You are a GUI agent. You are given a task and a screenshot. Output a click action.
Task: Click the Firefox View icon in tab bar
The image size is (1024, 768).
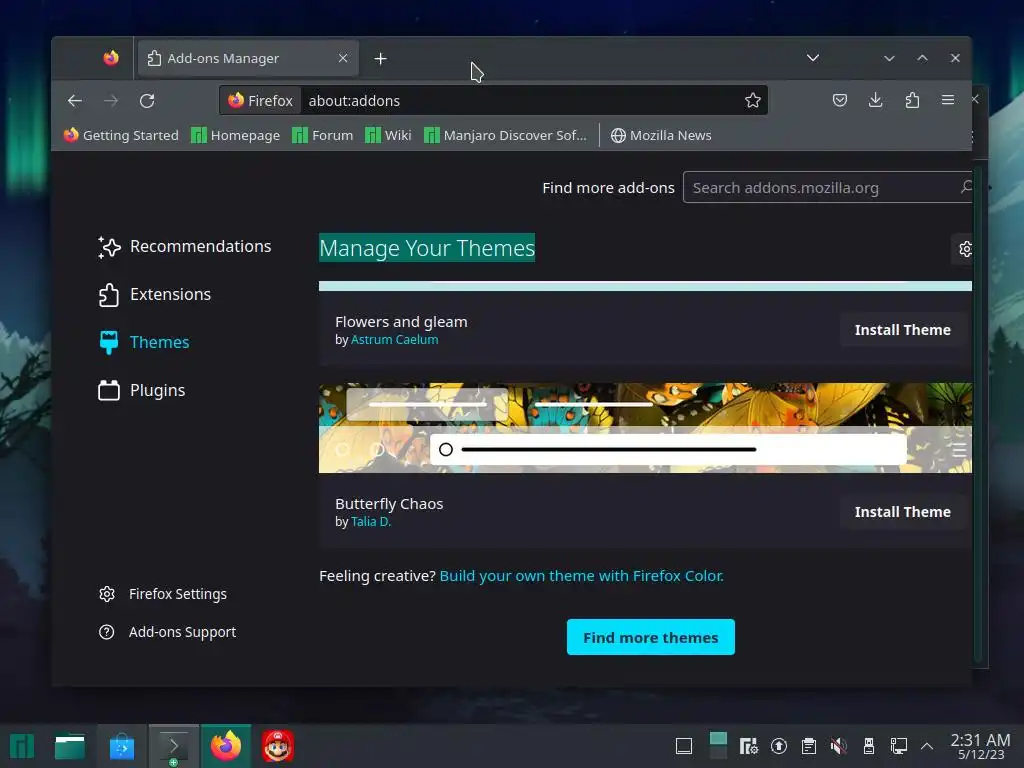click(x=111, y=58)
